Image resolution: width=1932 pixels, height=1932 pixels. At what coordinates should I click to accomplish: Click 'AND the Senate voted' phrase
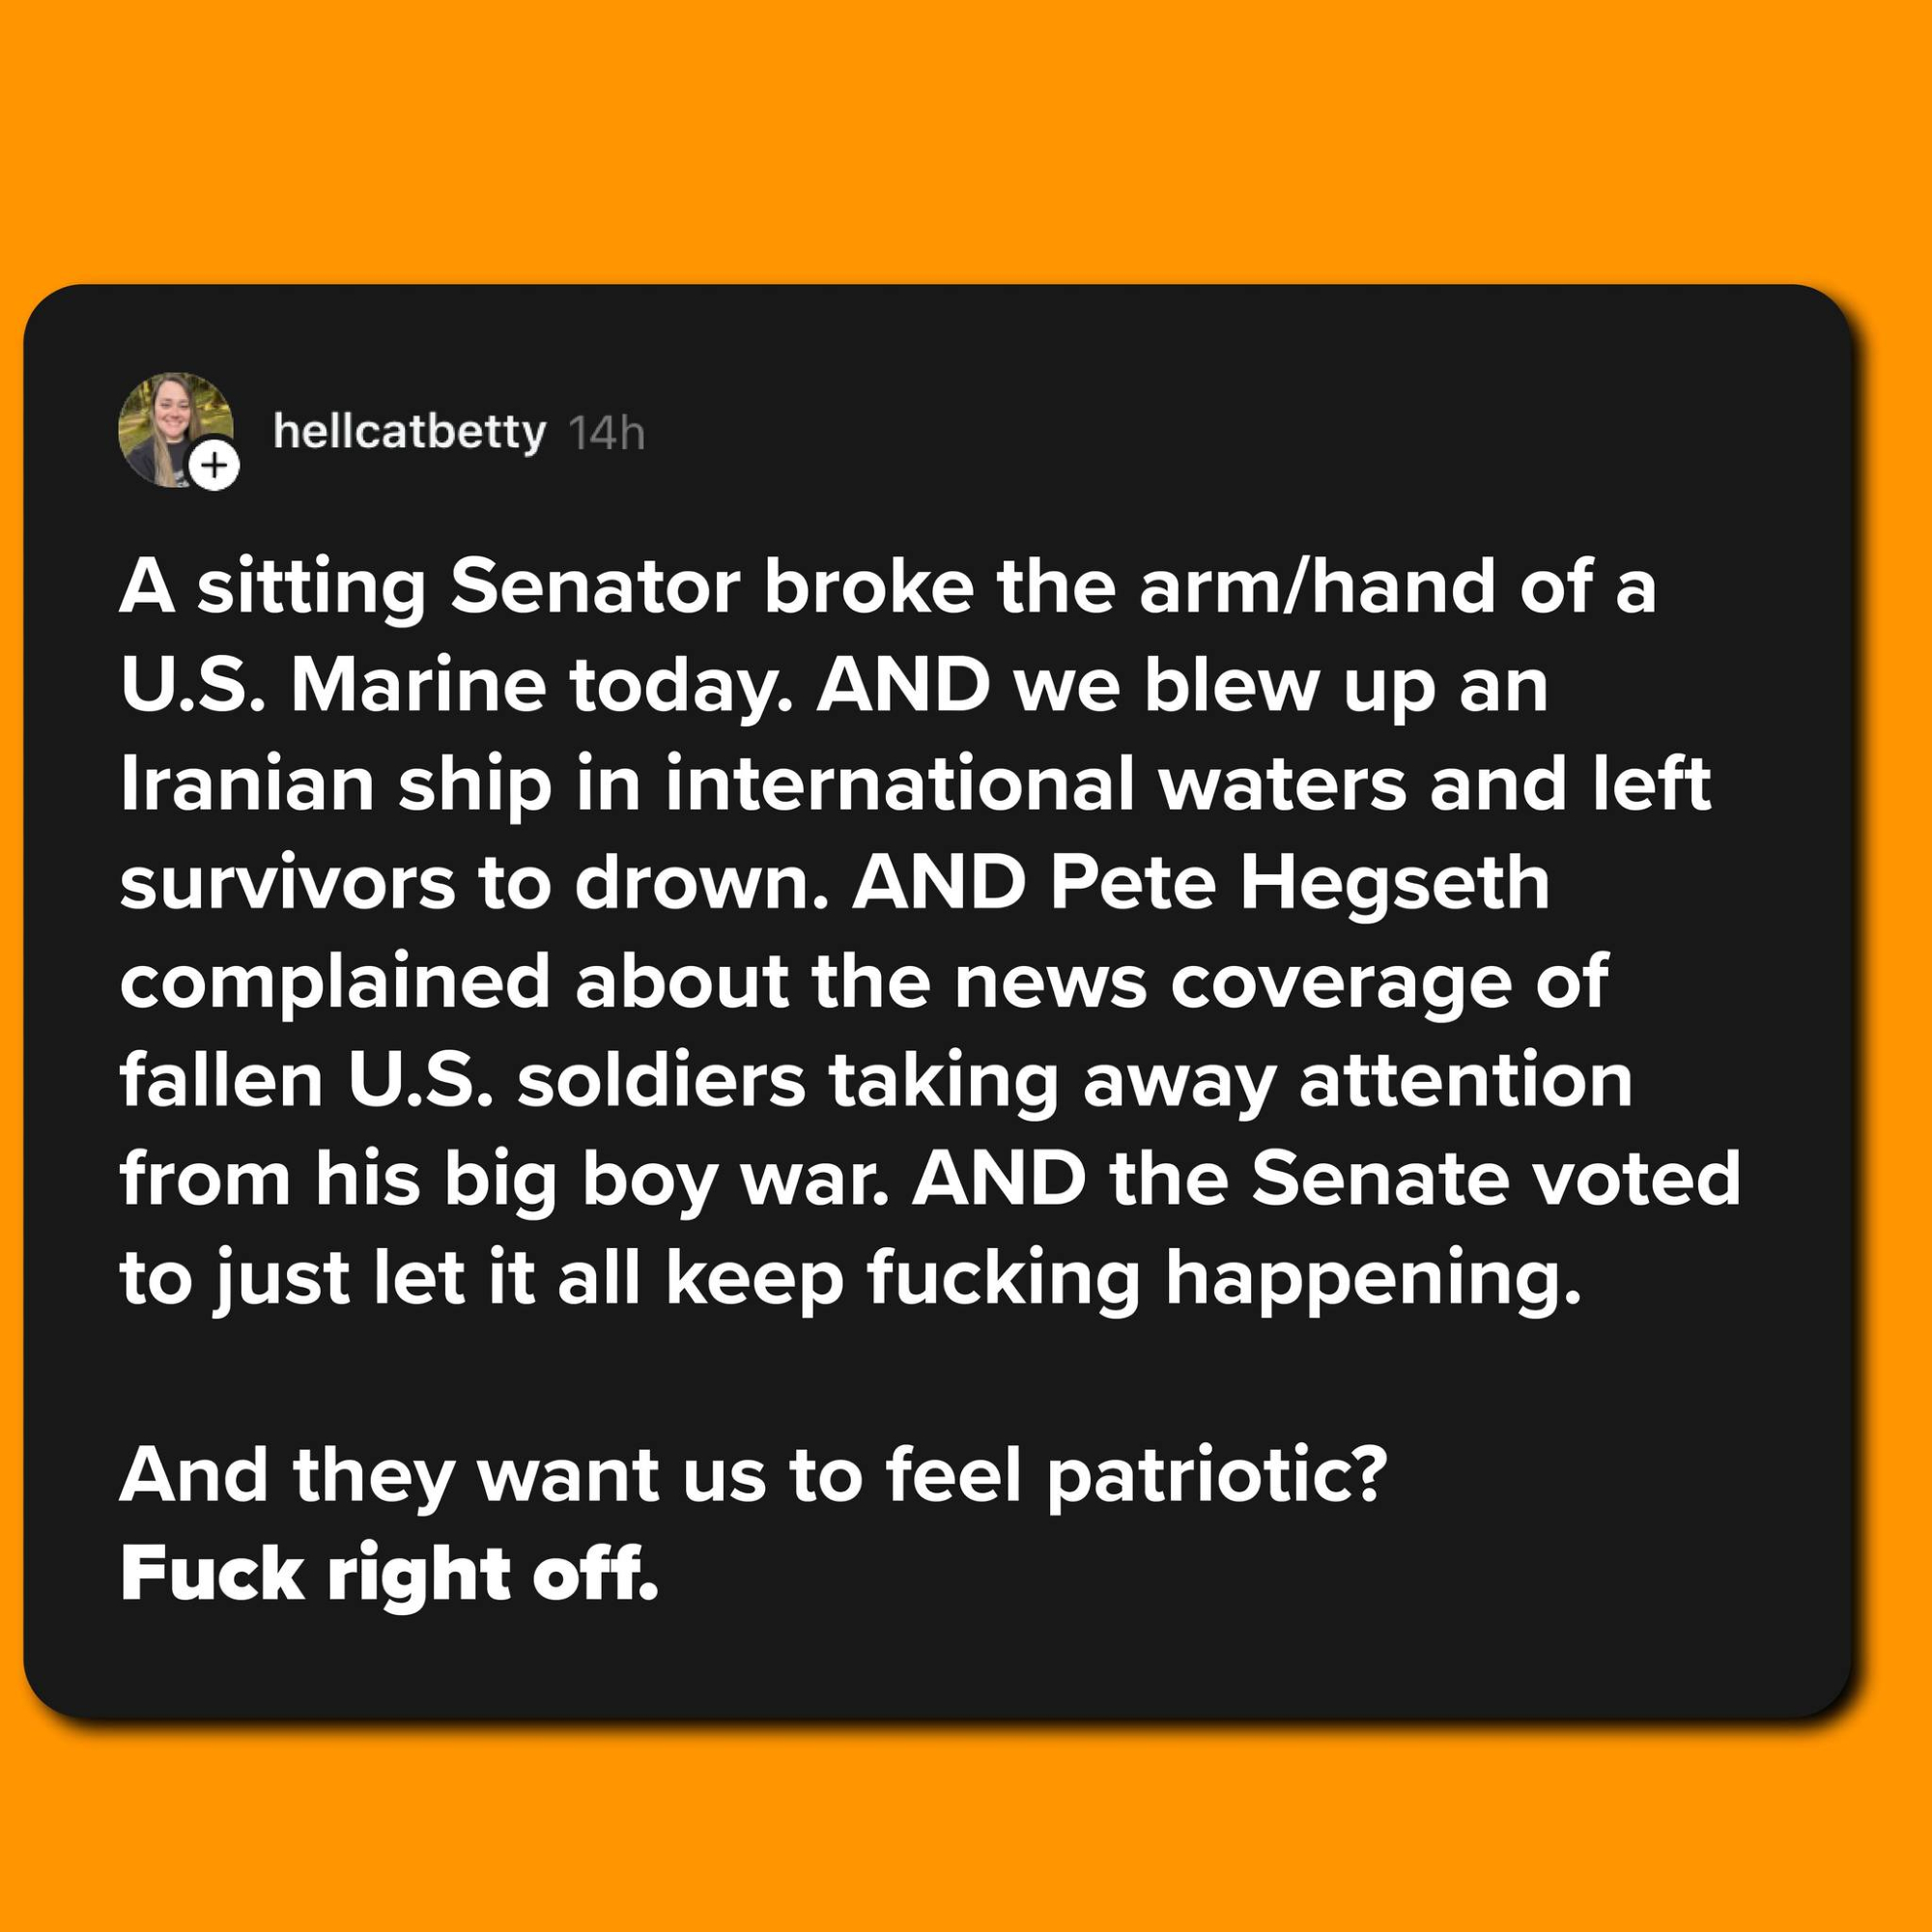(x=1326, y=1179)
